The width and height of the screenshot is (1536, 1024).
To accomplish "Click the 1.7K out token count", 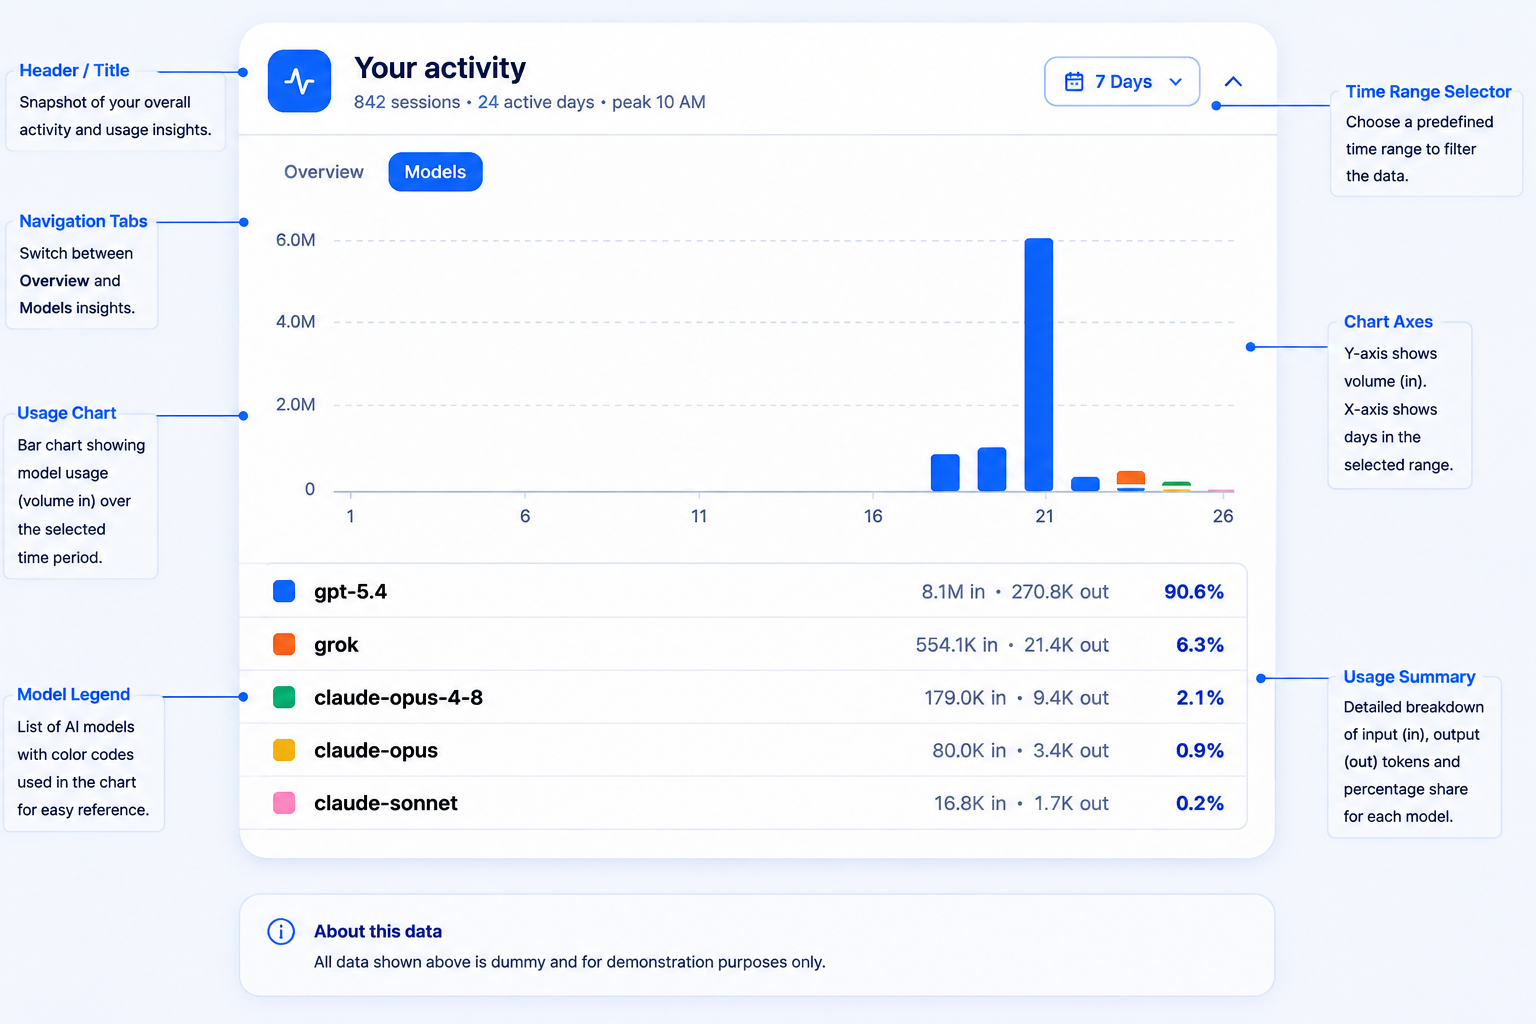I will pos(1071,803).
